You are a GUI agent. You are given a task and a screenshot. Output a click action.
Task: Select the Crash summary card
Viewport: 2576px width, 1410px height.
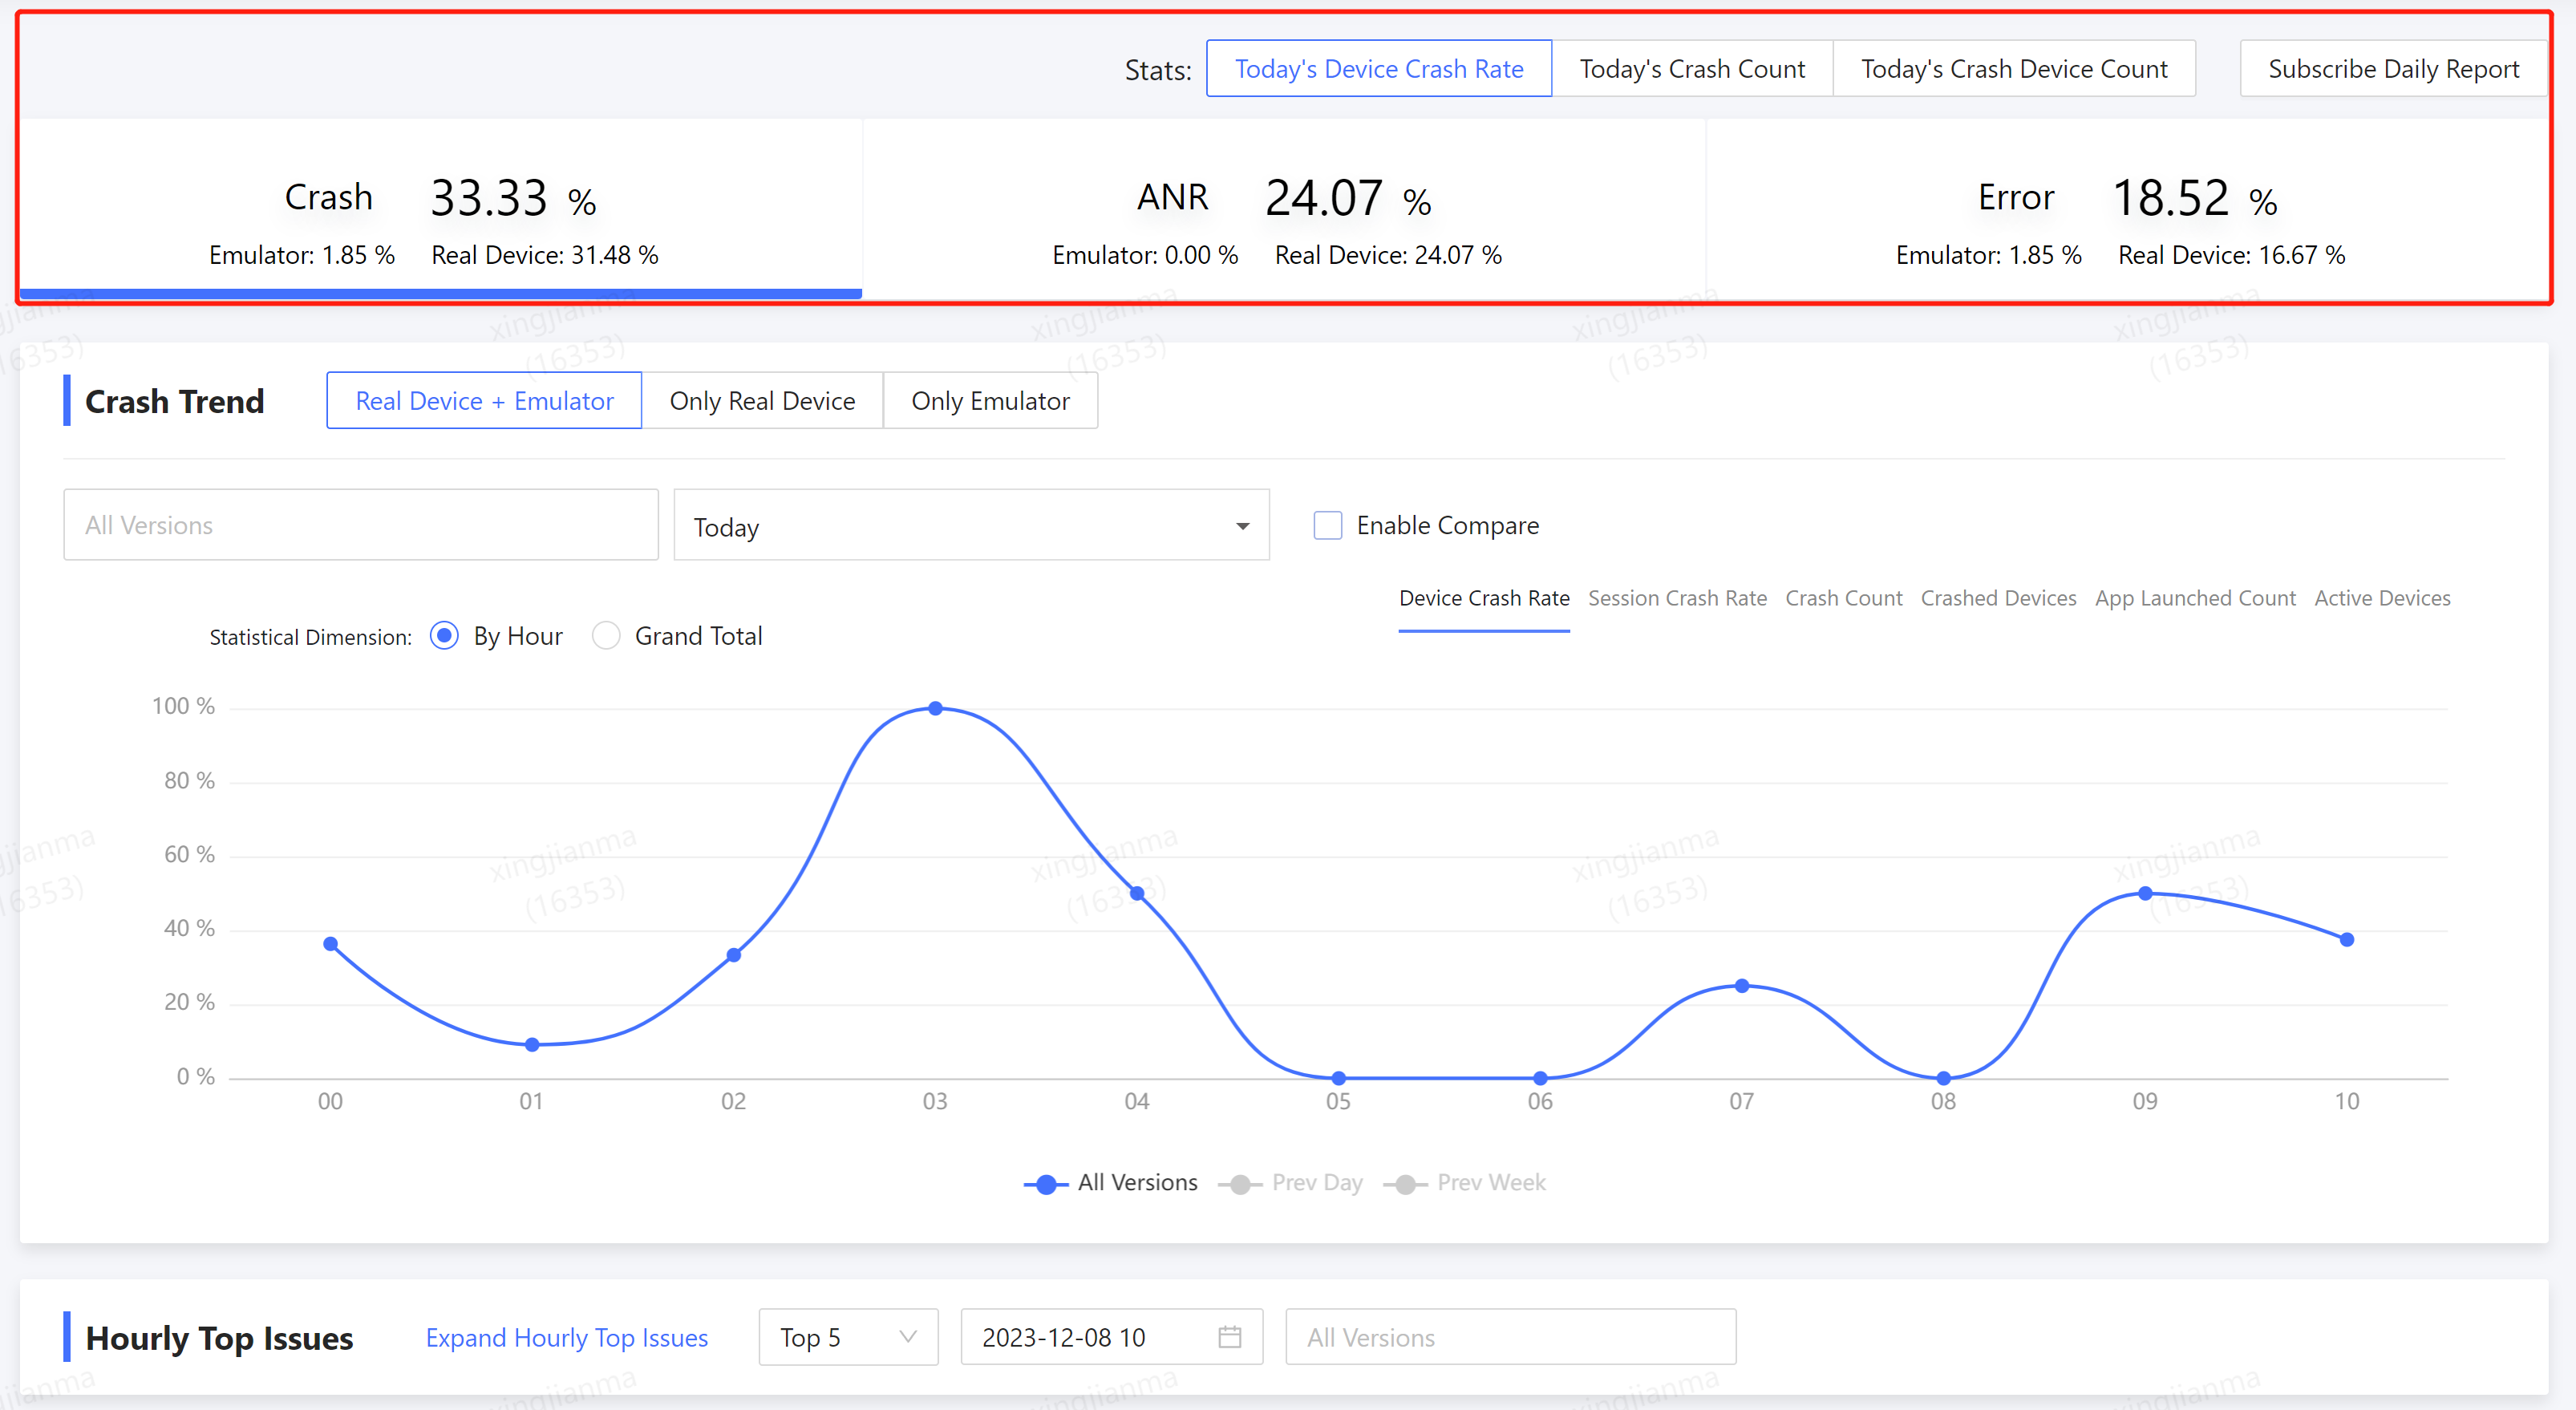pyautogui.click(x=441, y=208)
